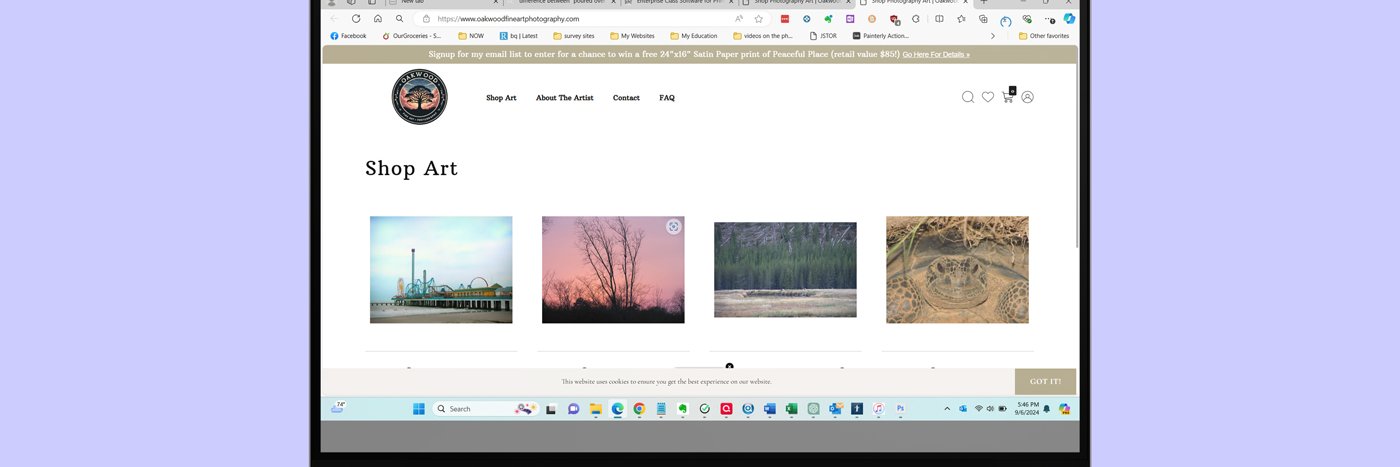Open the NOW bookmarks folder
Image resolution: width=1400 pixels, height=467 pixels.
click(x=471, y=36)
